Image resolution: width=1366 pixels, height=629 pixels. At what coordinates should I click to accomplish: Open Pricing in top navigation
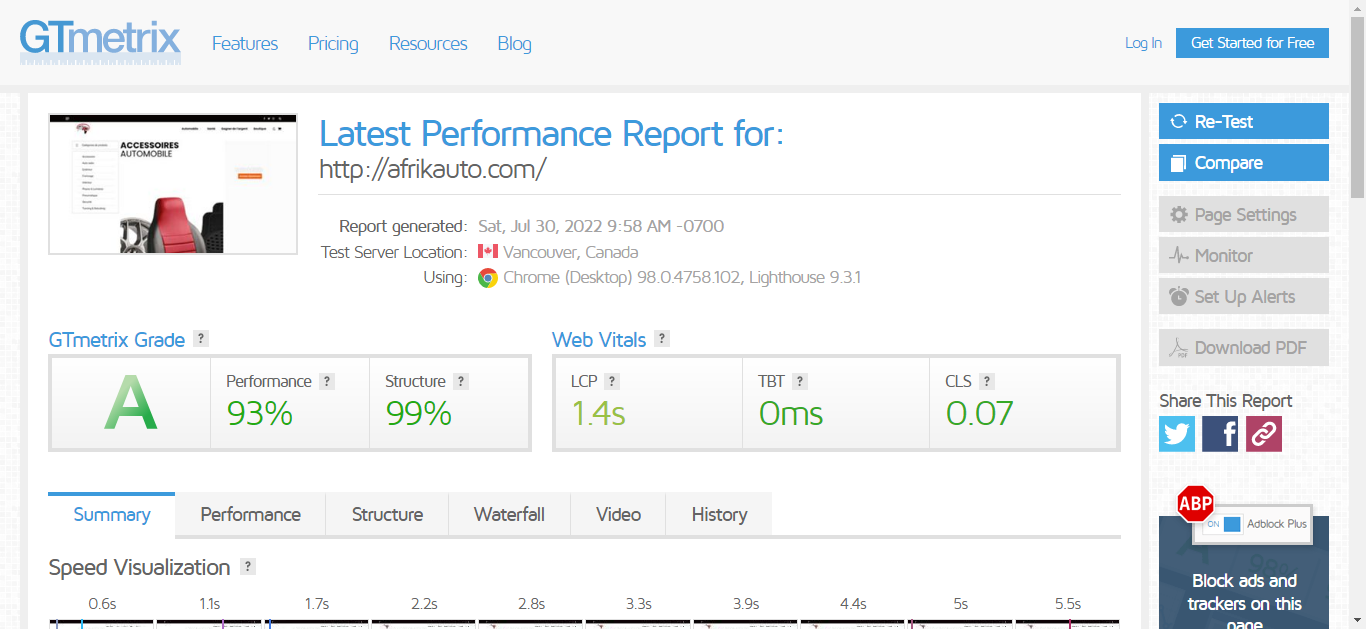(x=333, y=43)
